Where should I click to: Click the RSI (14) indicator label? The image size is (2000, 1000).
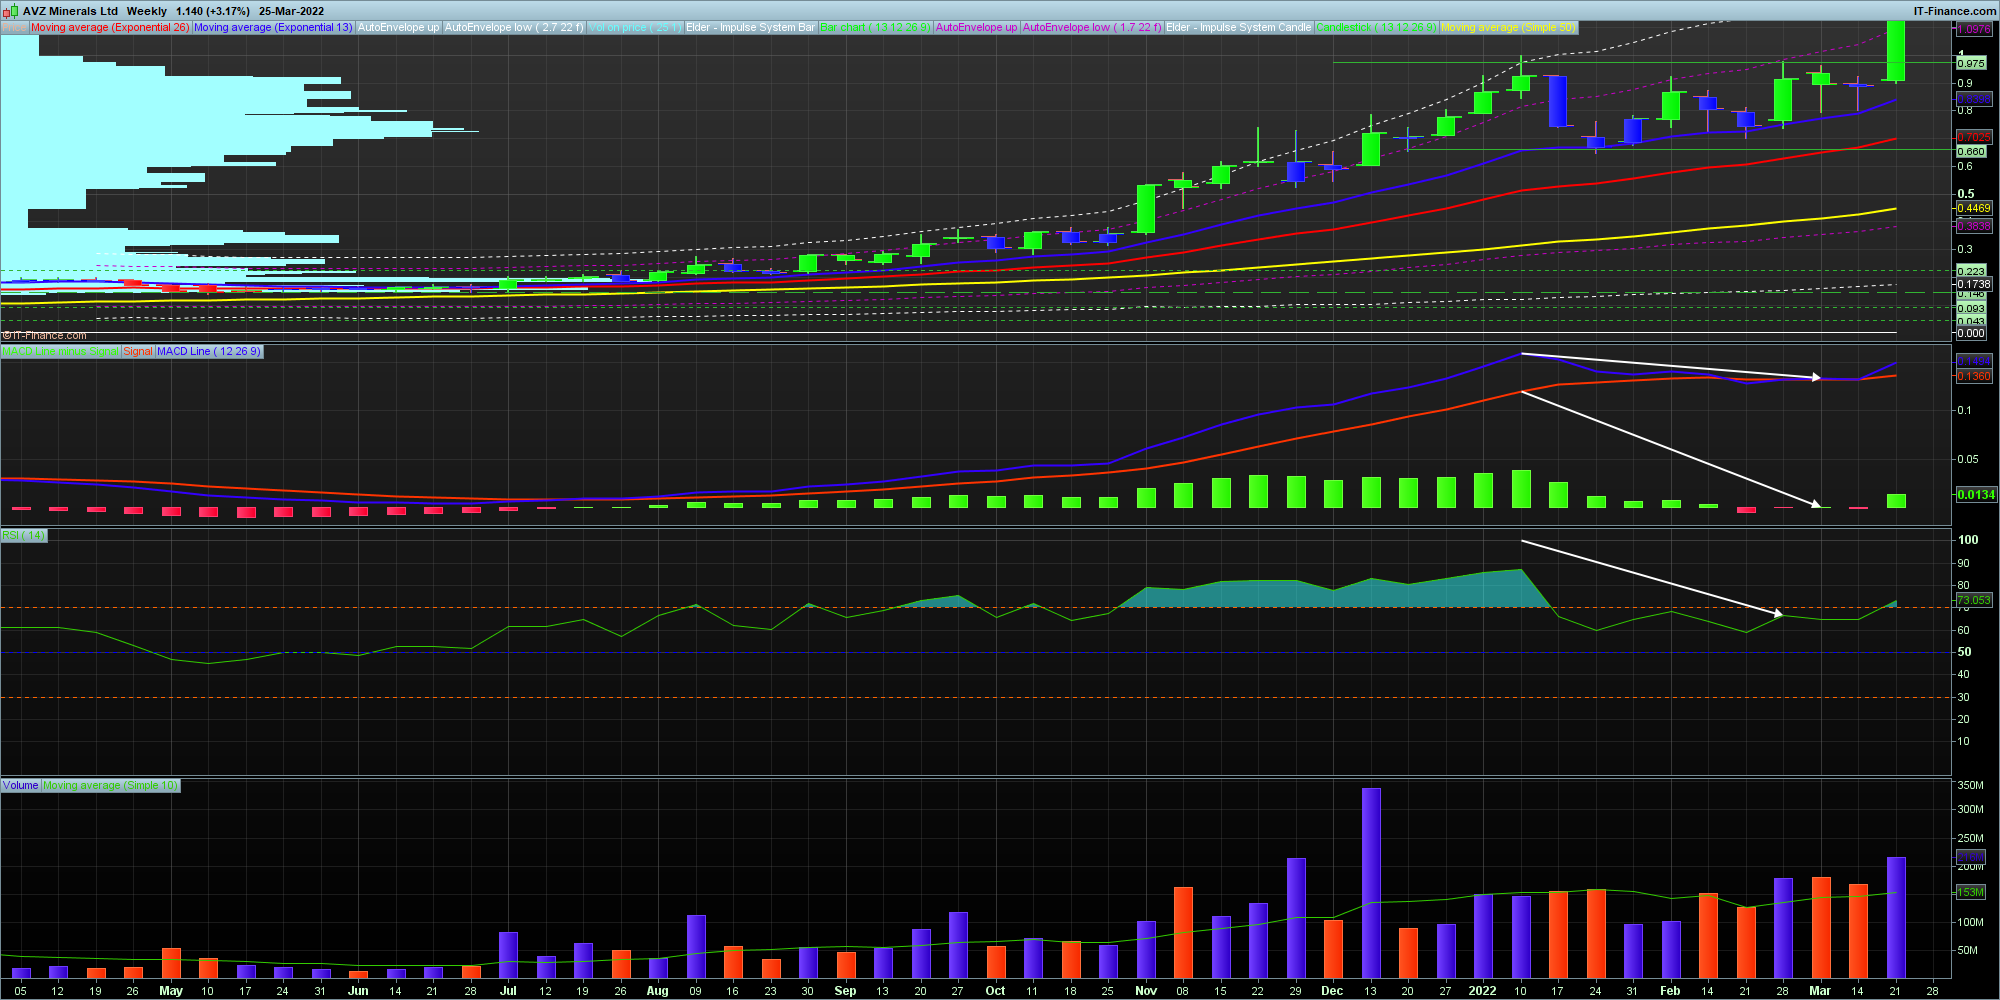(x=24, y=535)
